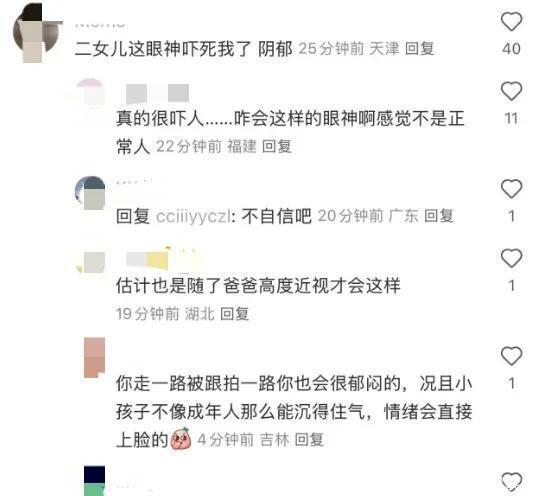Open the comment text '二女儿这眼神吓死我了'
Viewport: 542px width, 496px height.
tap(163, 48)
